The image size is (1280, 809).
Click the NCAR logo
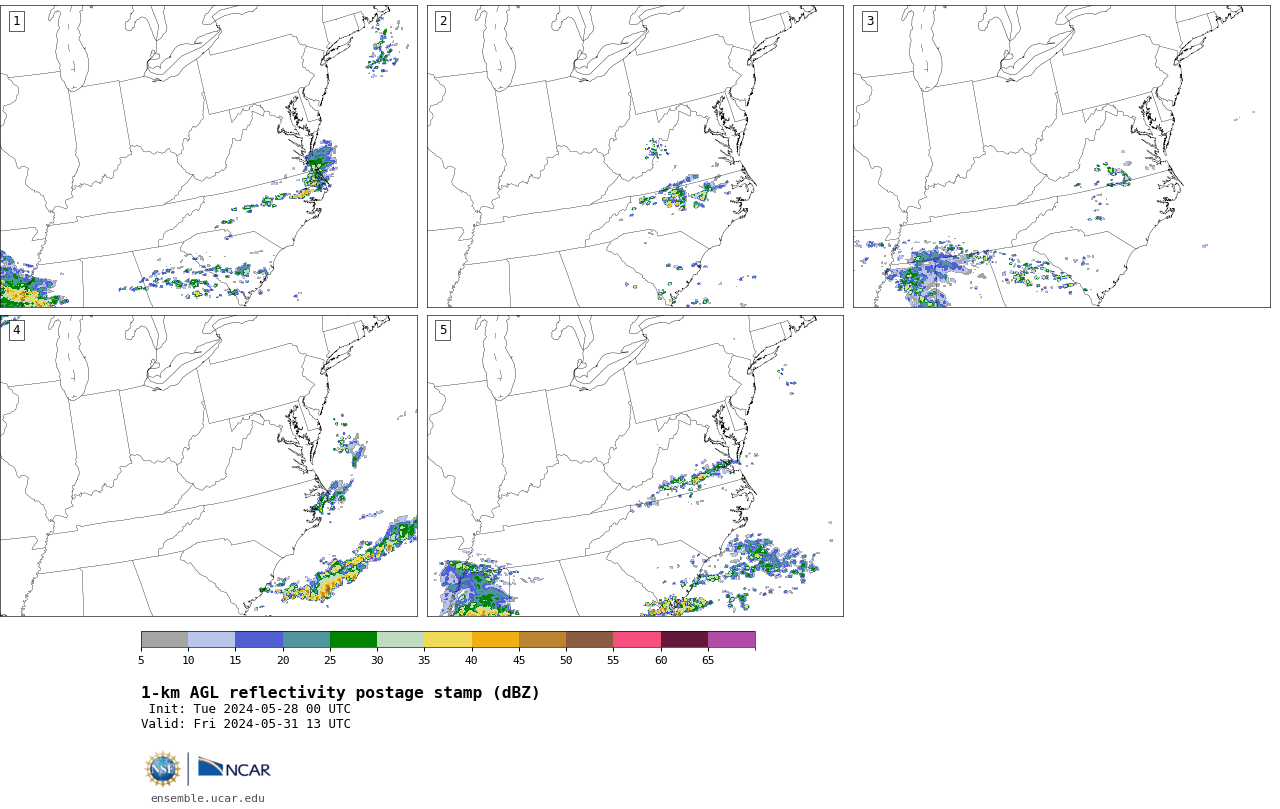point(234,768)
